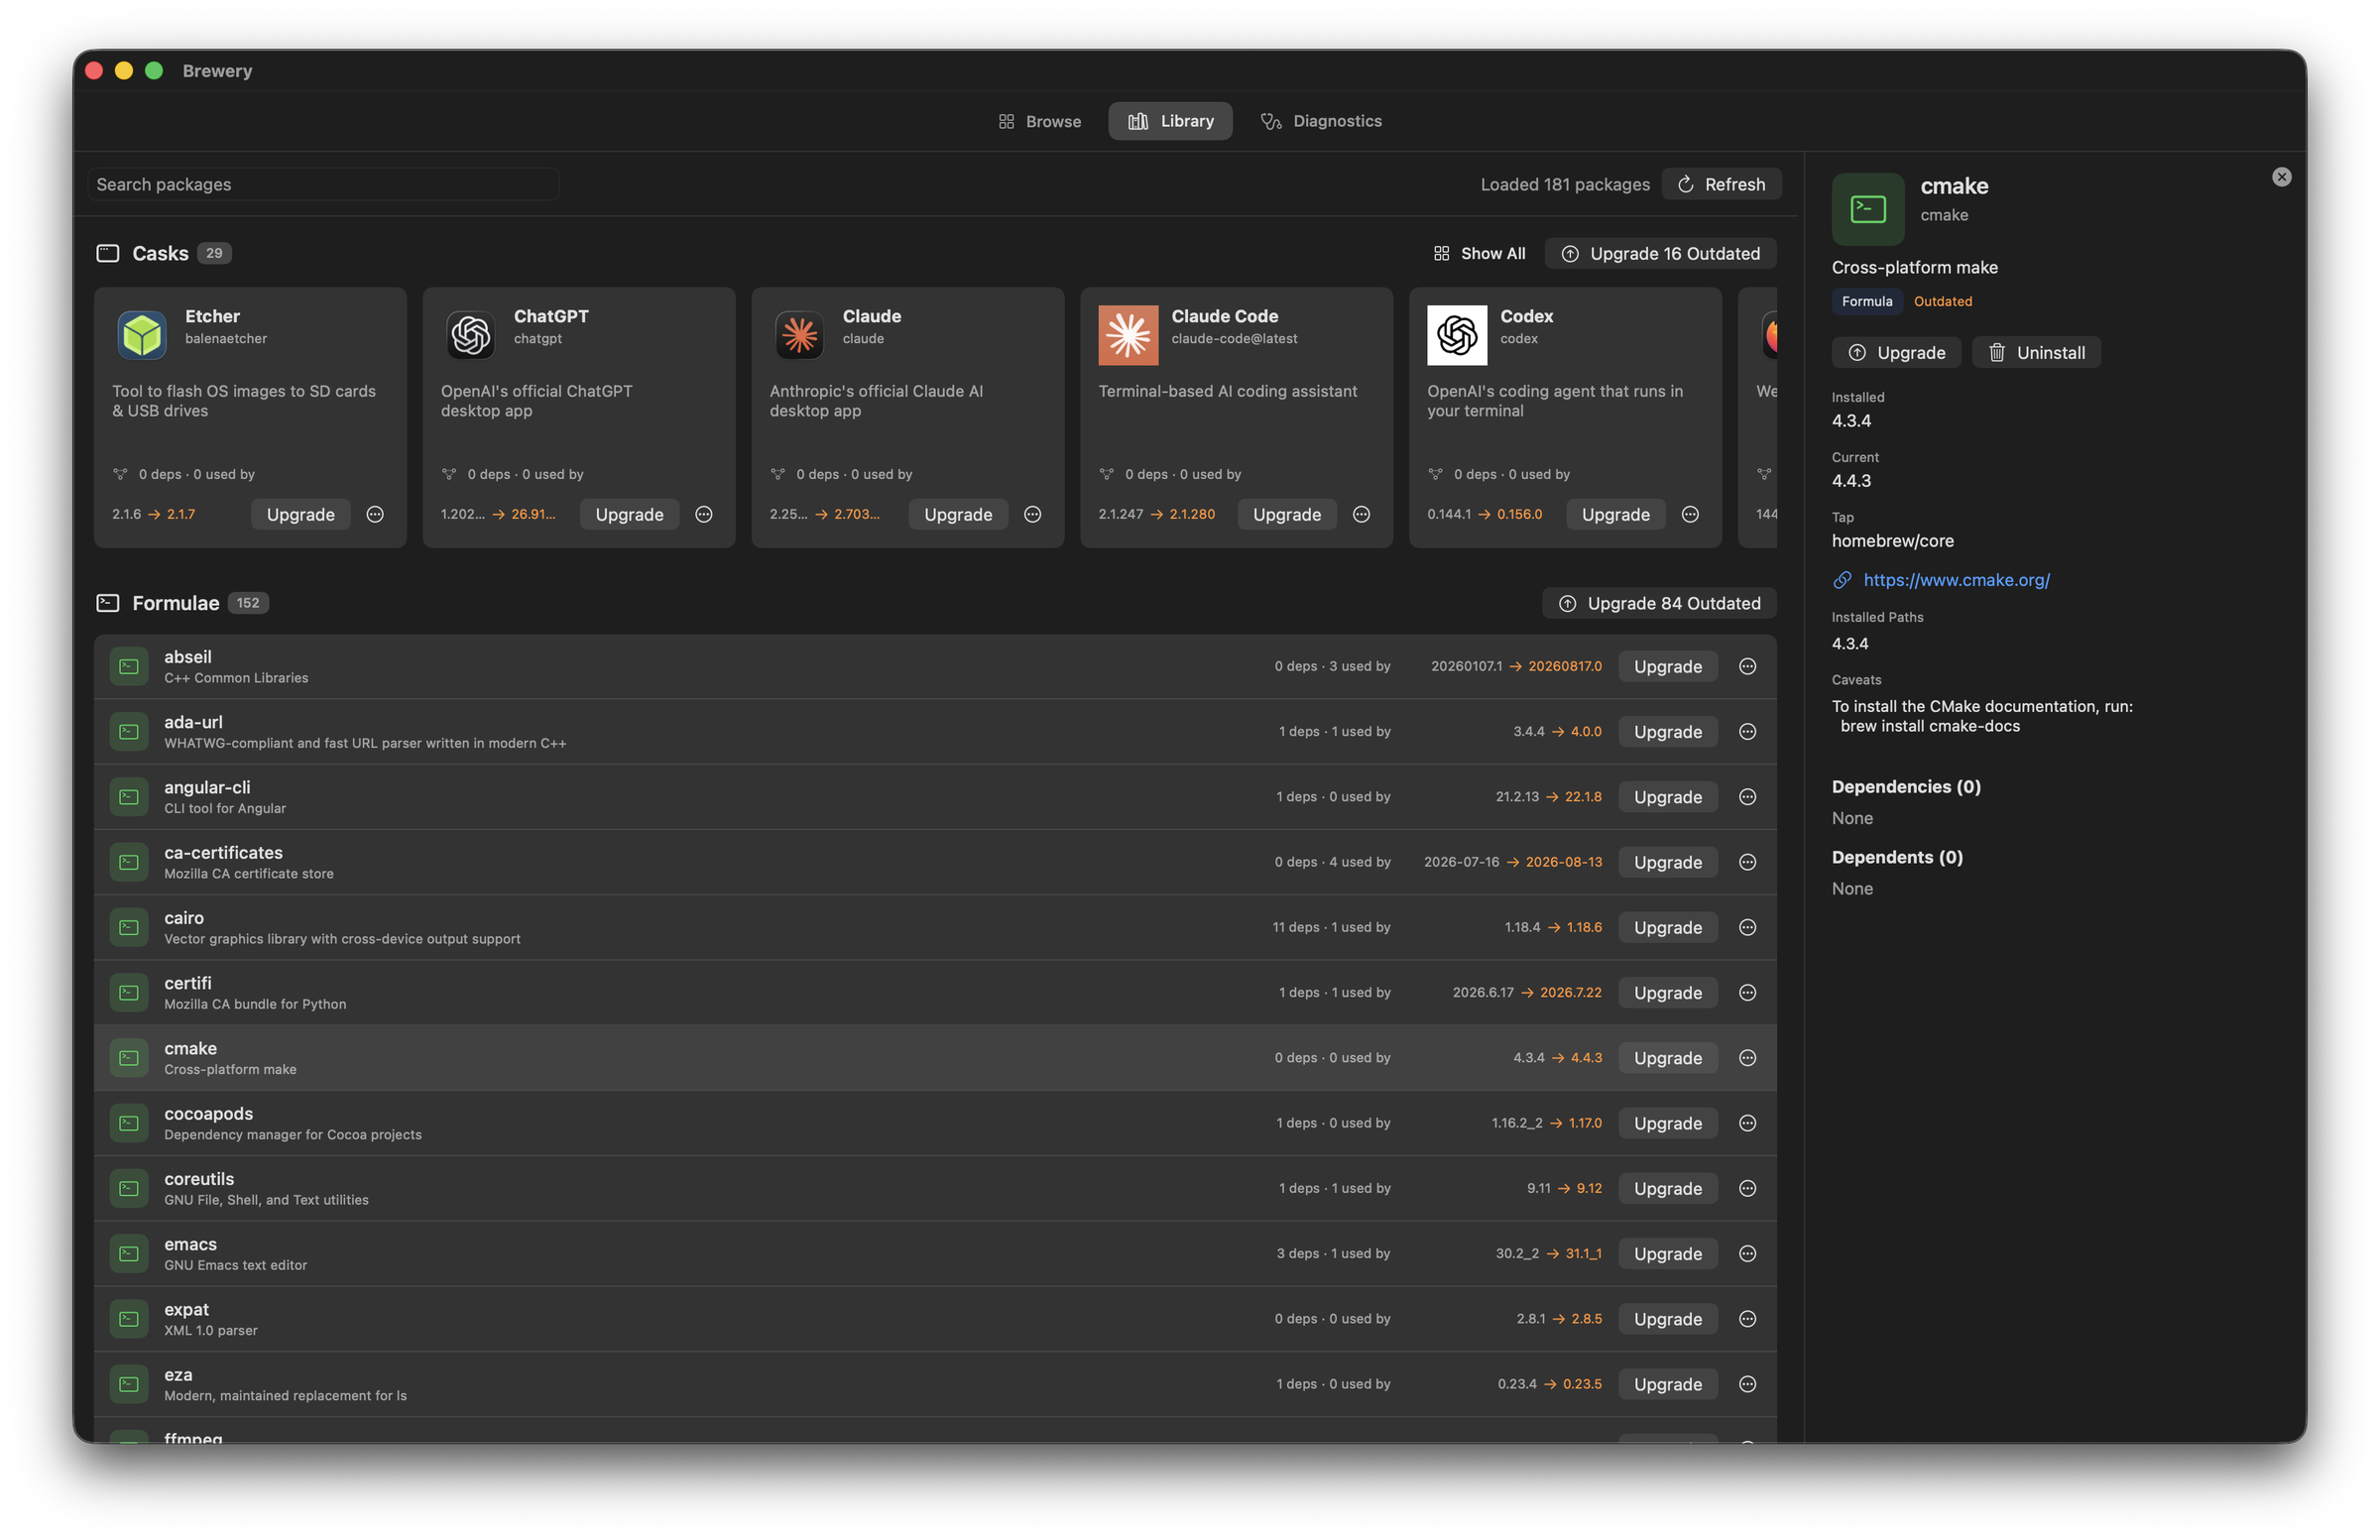Click the Codex cask app icon
The width and height of the screenshot is (2380, 1540).
(x=1457, y=335)
